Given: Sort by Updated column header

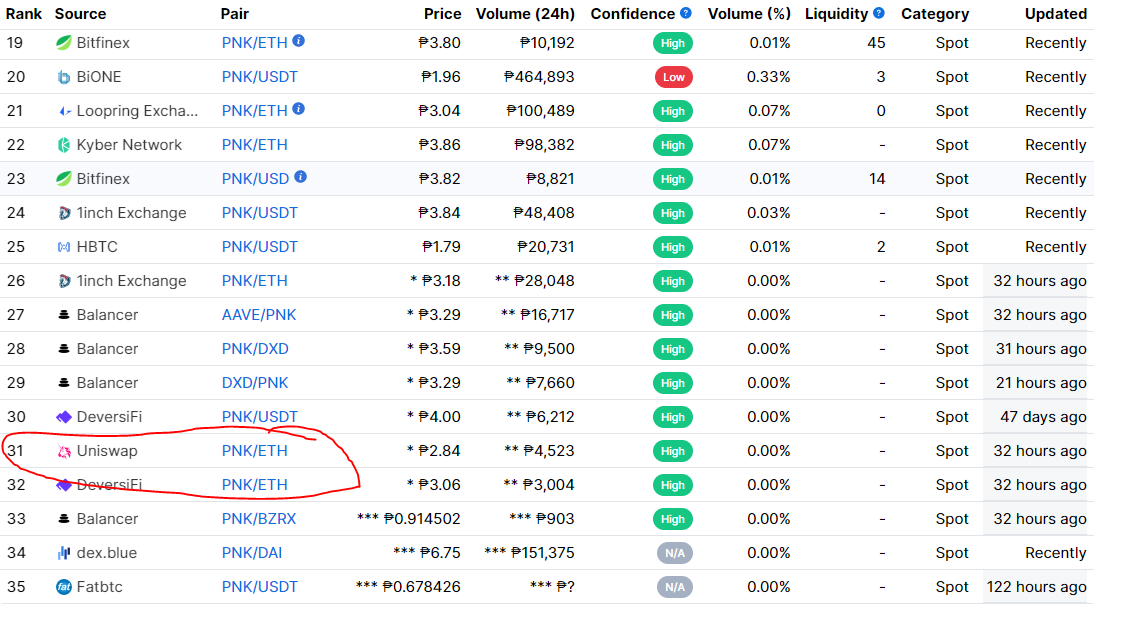Looking at the screenshot, I should (x=1055, y=14).
